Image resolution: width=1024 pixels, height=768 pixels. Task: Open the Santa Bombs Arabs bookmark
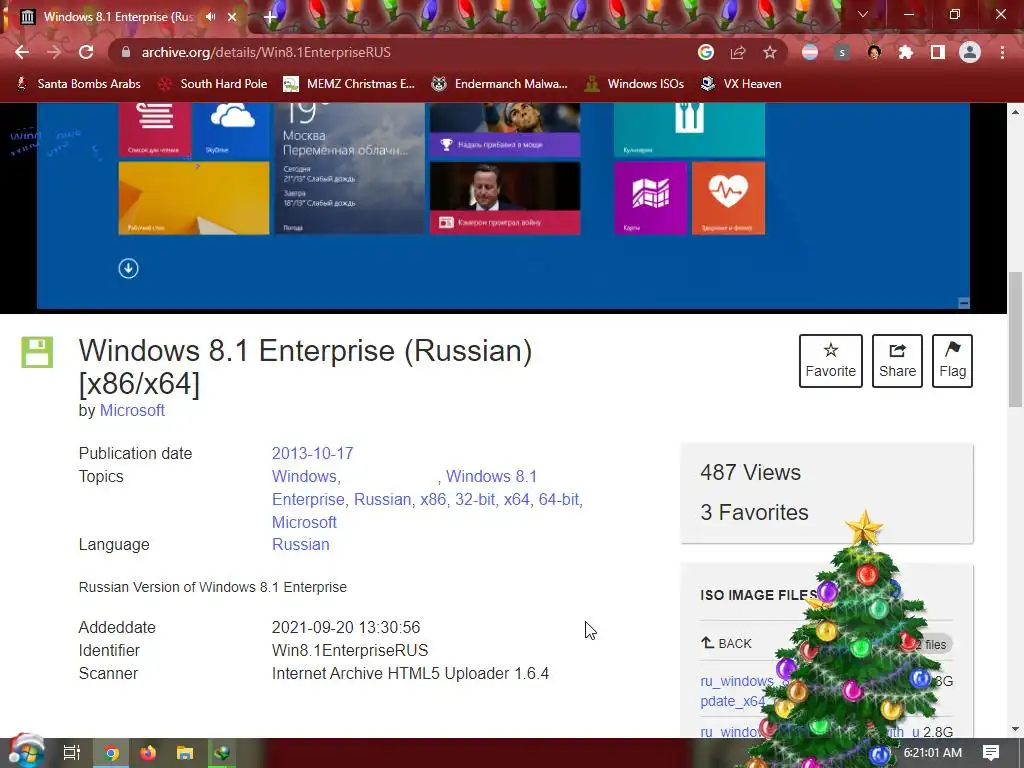pos(78,84)
